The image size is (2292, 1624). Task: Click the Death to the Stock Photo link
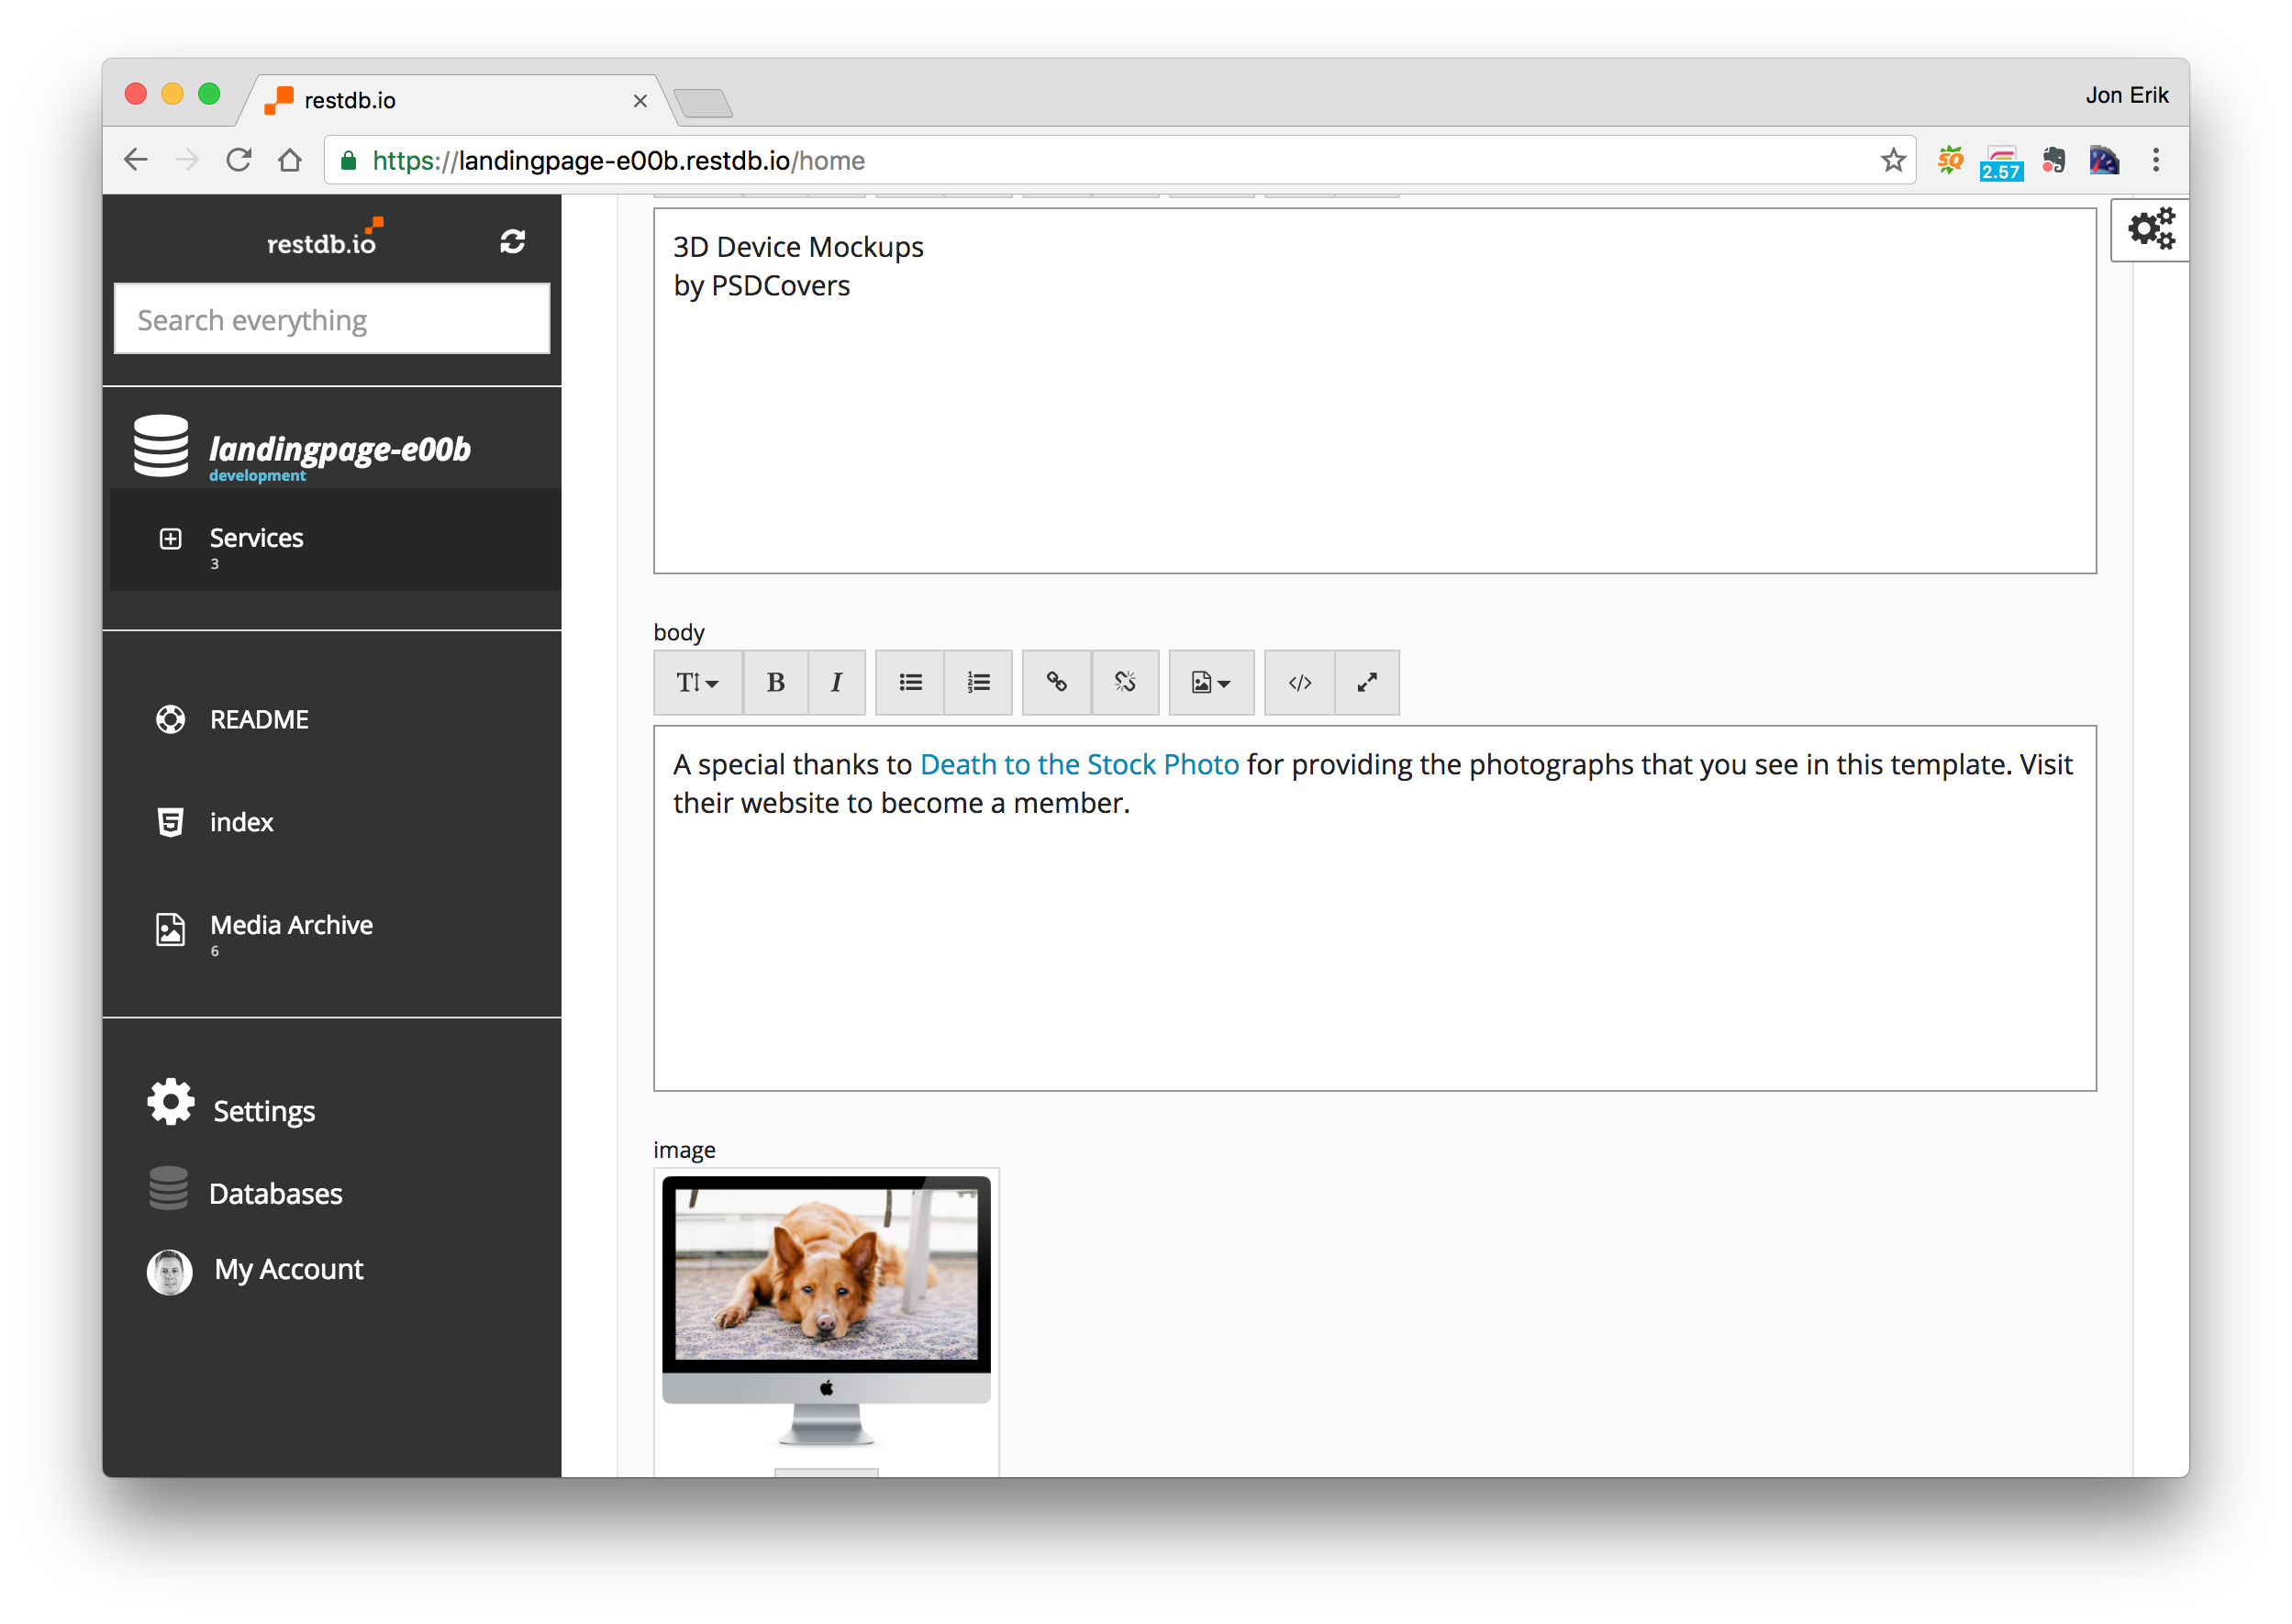pos(1077,762)
